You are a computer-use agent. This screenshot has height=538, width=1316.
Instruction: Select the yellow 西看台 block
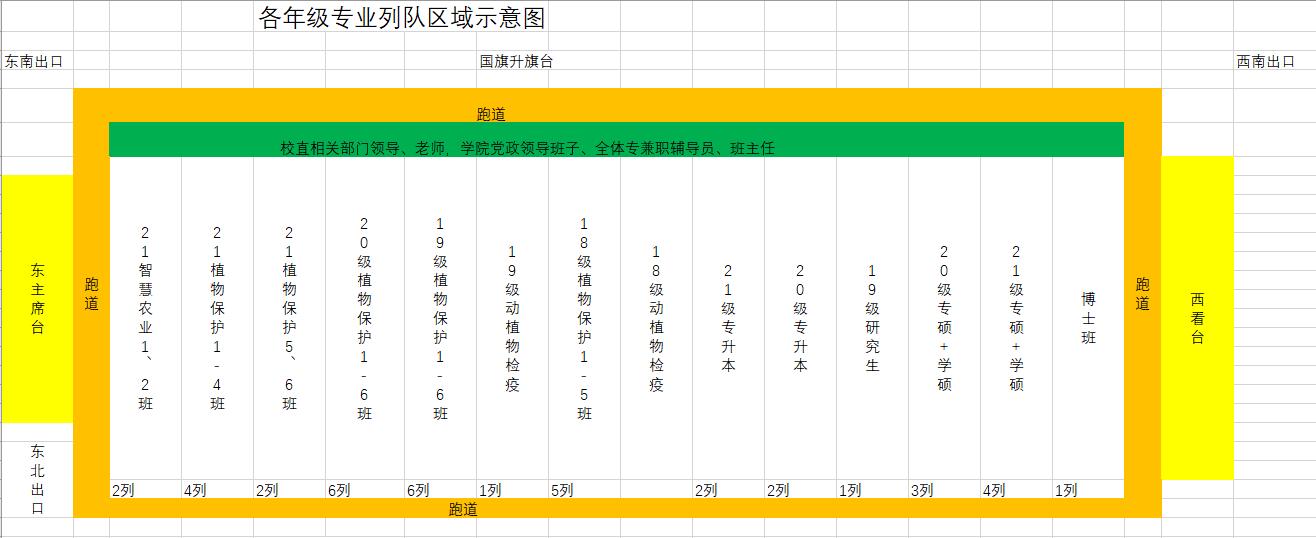(1197, 318)
